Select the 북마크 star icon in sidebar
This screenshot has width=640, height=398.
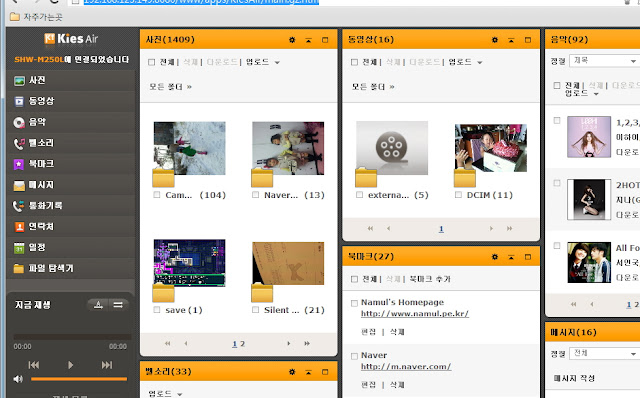point(19,164)
